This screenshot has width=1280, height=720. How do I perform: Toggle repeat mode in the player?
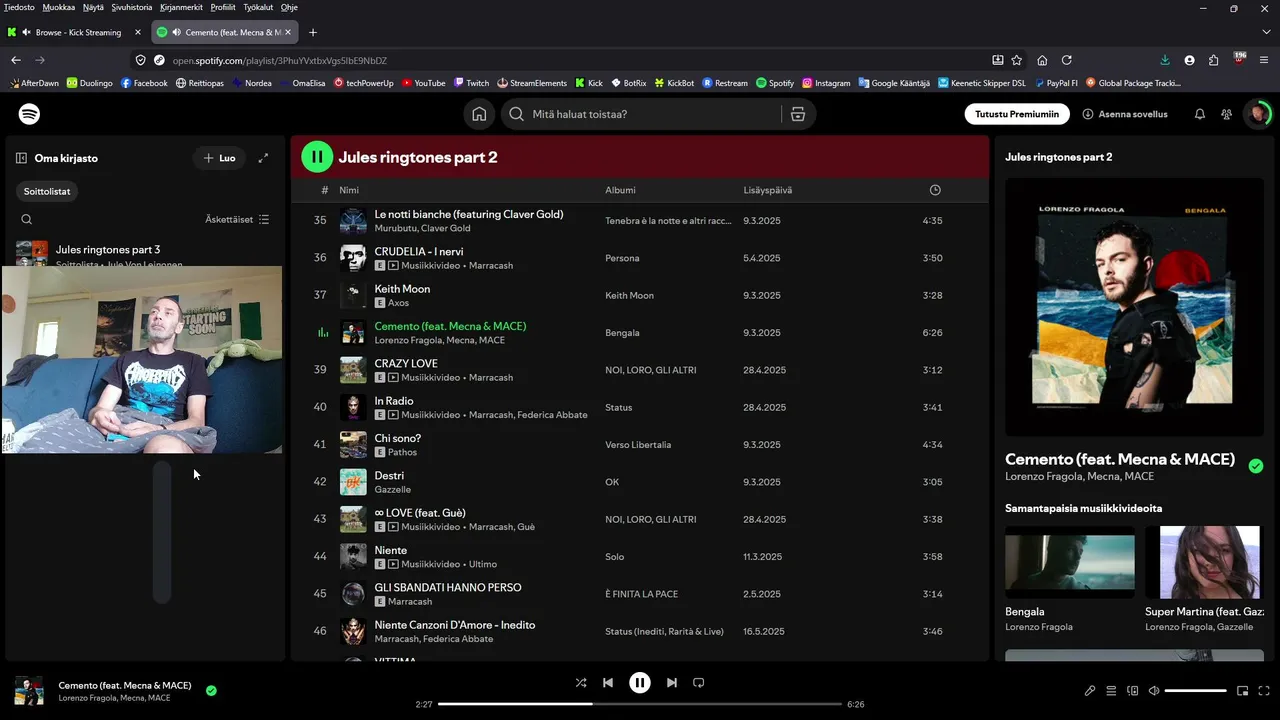tap(699, 683)
